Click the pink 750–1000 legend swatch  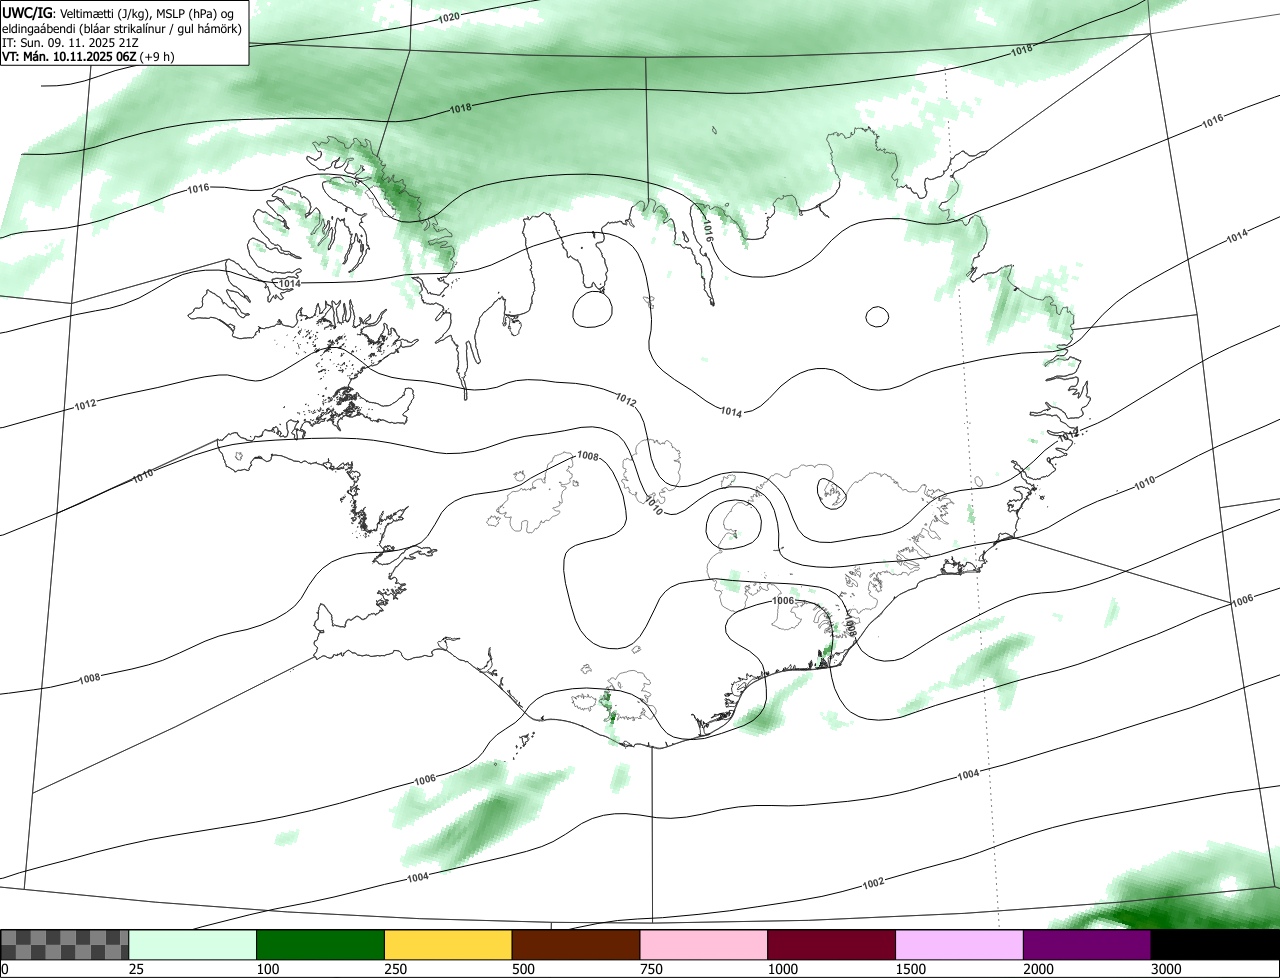[704, 945]
